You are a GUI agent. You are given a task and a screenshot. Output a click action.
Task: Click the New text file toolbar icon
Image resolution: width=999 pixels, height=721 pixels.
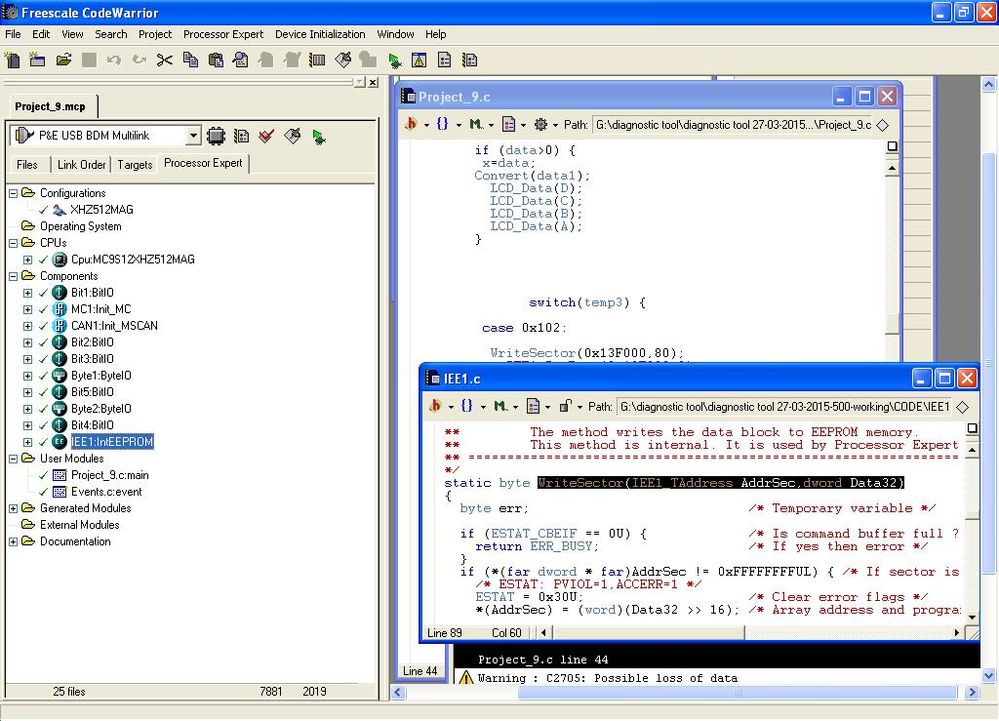[x=12, y=61]
